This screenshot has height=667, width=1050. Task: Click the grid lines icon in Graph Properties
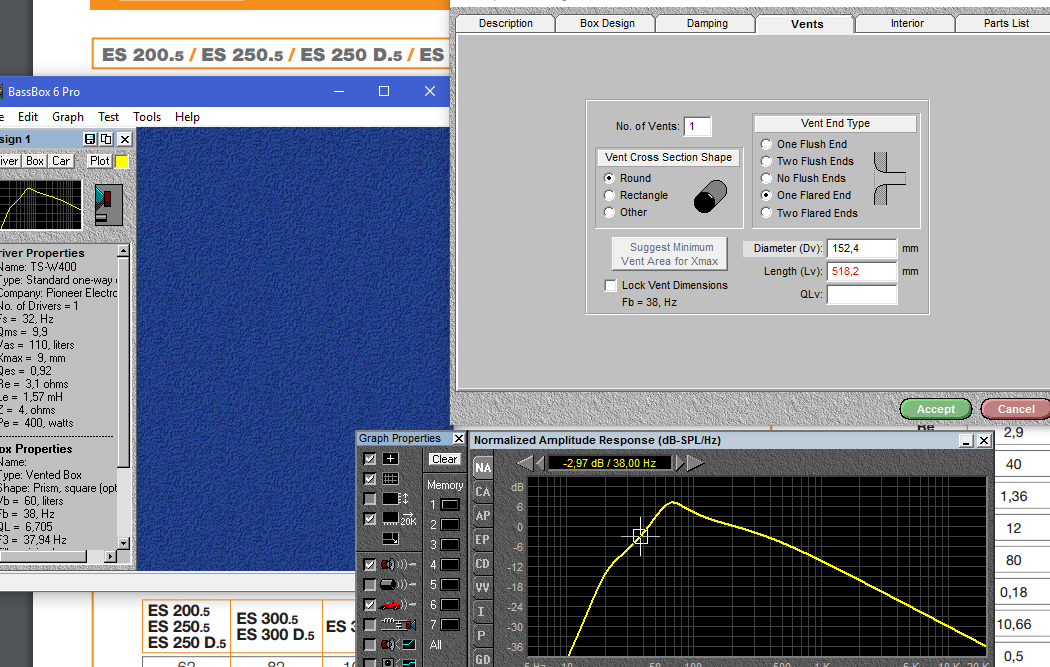(x=390, y=479)
